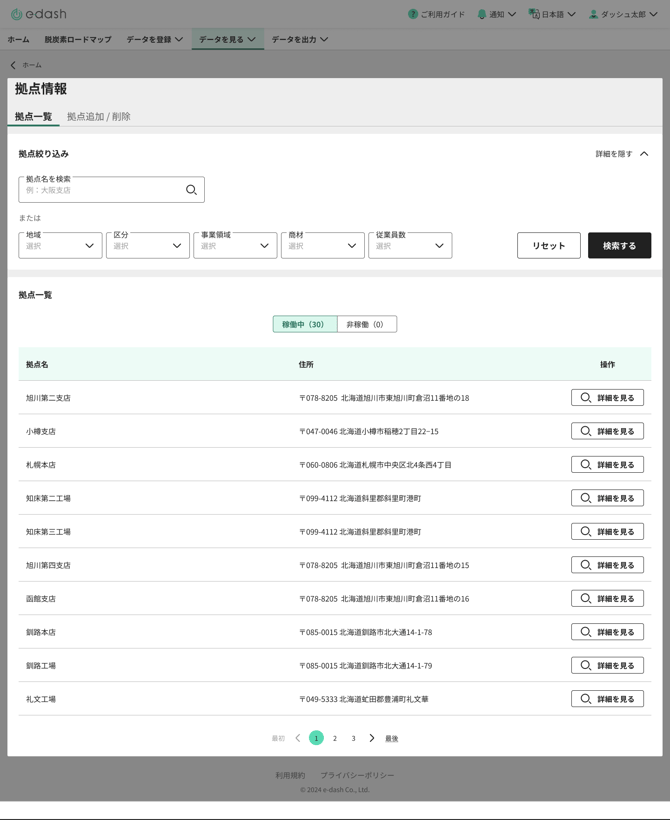Switch to 拠点追加 / 削除 tab
This screenshot has height=820, width=670.
98,116
